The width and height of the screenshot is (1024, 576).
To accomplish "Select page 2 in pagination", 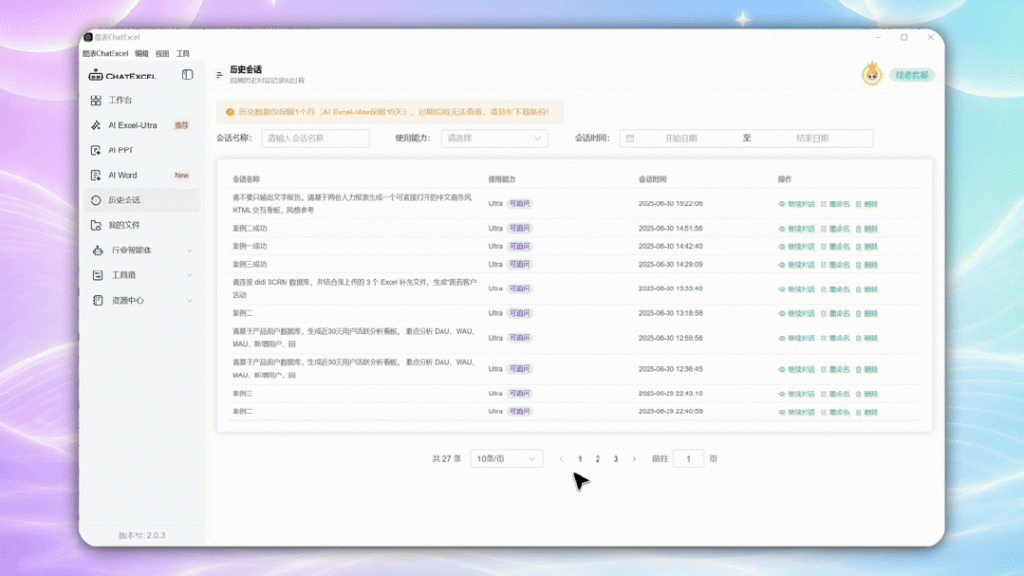I will click(598, 459).
